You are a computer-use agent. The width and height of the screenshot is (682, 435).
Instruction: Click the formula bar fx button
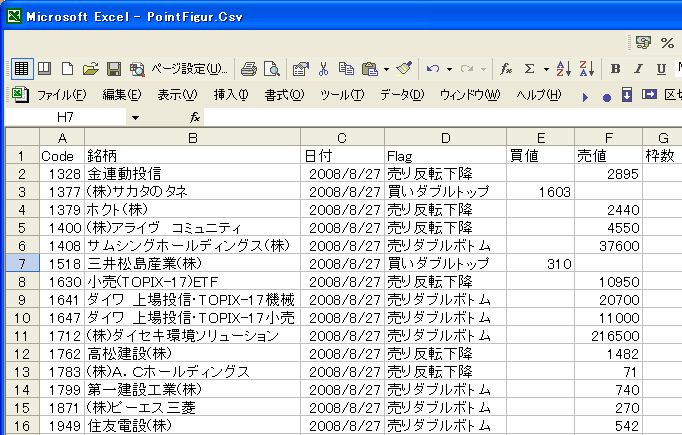pyautogui.click(x=194, y=117)
